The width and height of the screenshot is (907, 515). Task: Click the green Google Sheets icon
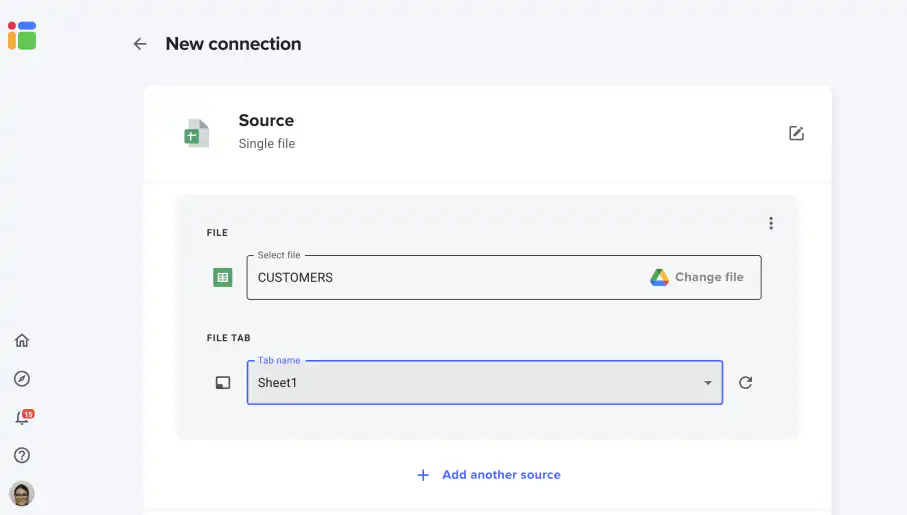pos(223,278)
